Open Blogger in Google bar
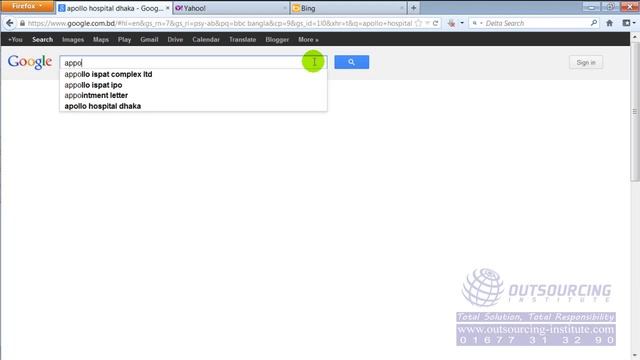 point(277,40)
